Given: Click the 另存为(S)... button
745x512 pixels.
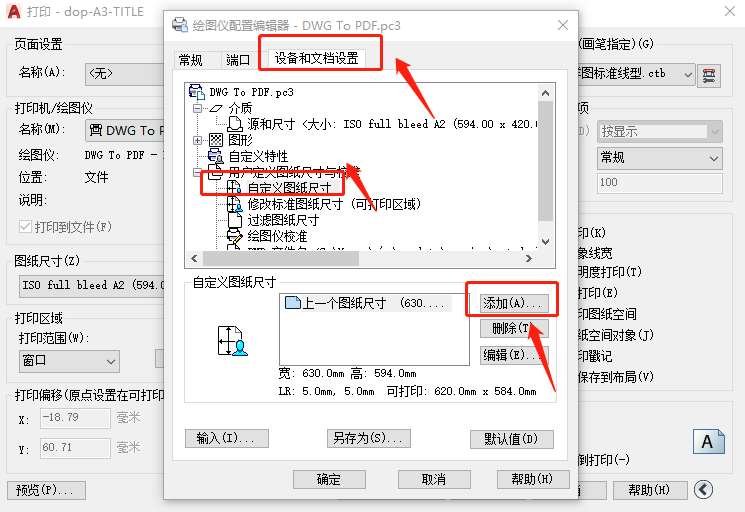Looking at the screenshot, I should click(369, 438).
